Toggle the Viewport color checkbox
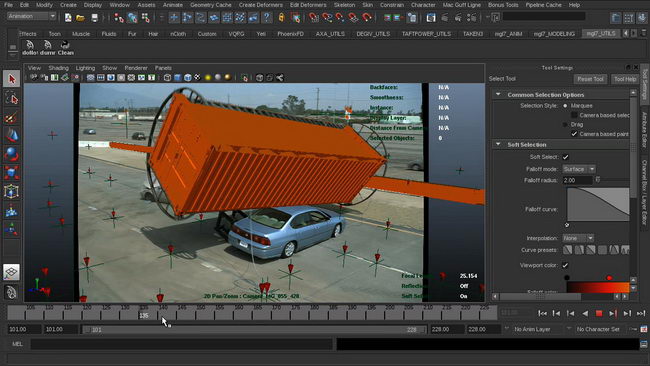 (565, 265)
